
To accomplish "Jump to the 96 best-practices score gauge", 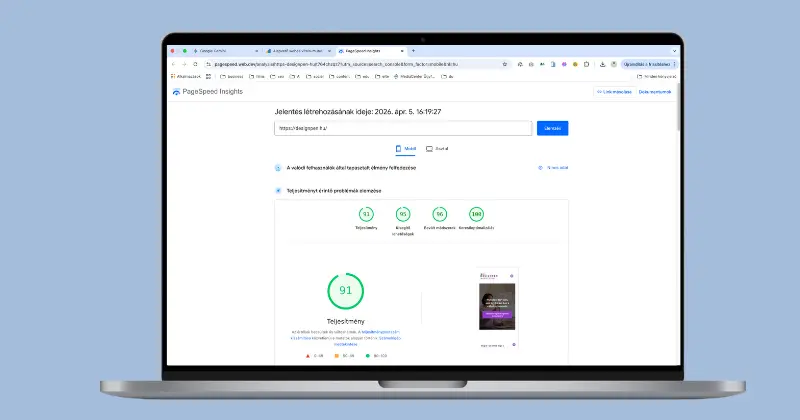I will (440, 214).
